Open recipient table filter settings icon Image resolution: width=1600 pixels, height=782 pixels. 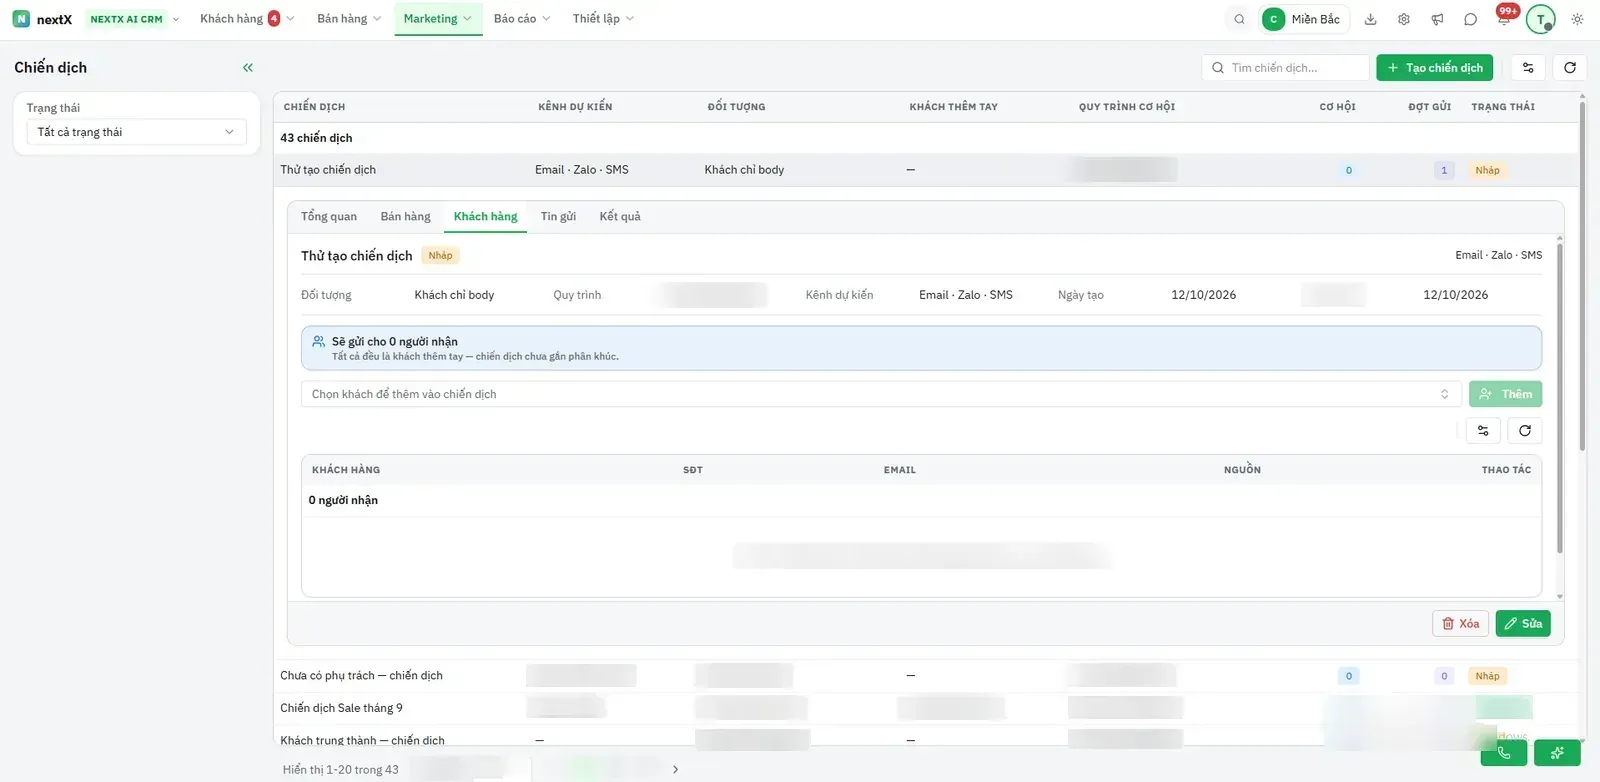click(1483, 431)
